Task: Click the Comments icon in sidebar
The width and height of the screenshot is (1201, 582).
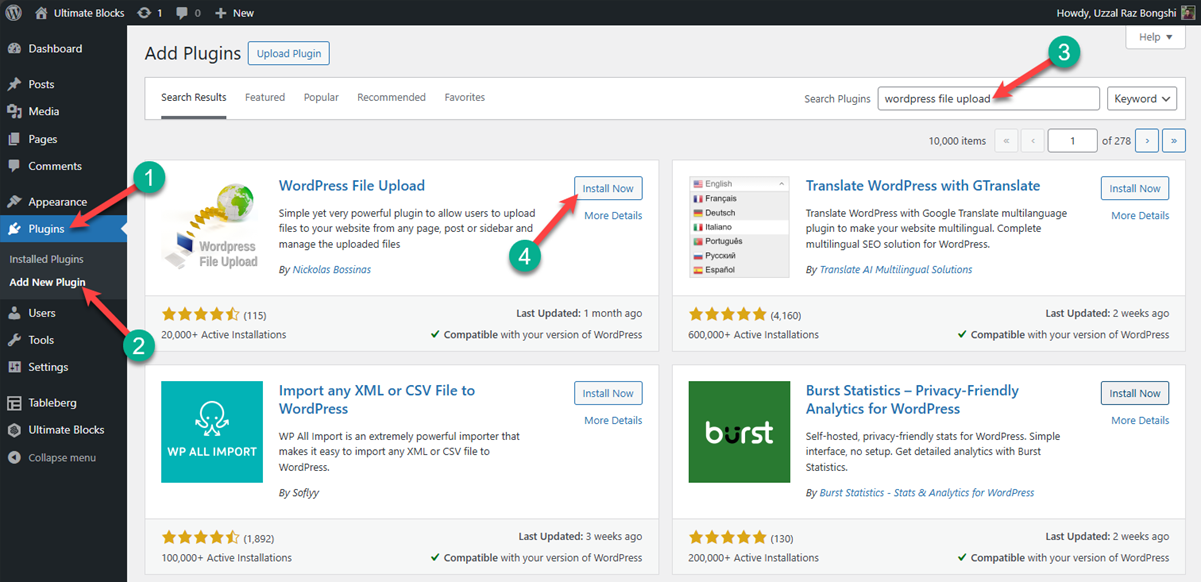Action: tap(14, 166)
